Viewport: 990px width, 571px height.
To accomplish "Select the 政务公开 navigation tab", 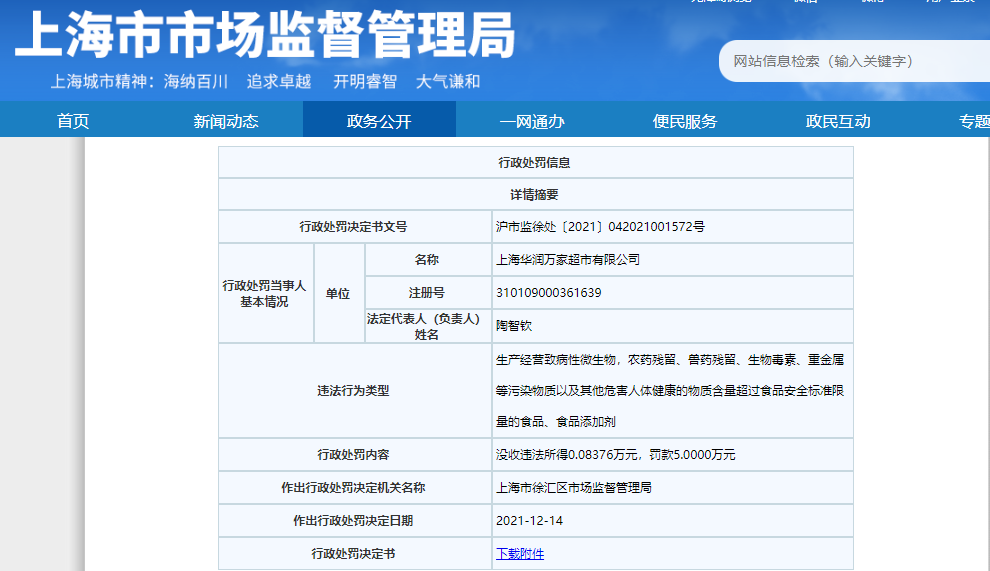I will coord(379,121).
